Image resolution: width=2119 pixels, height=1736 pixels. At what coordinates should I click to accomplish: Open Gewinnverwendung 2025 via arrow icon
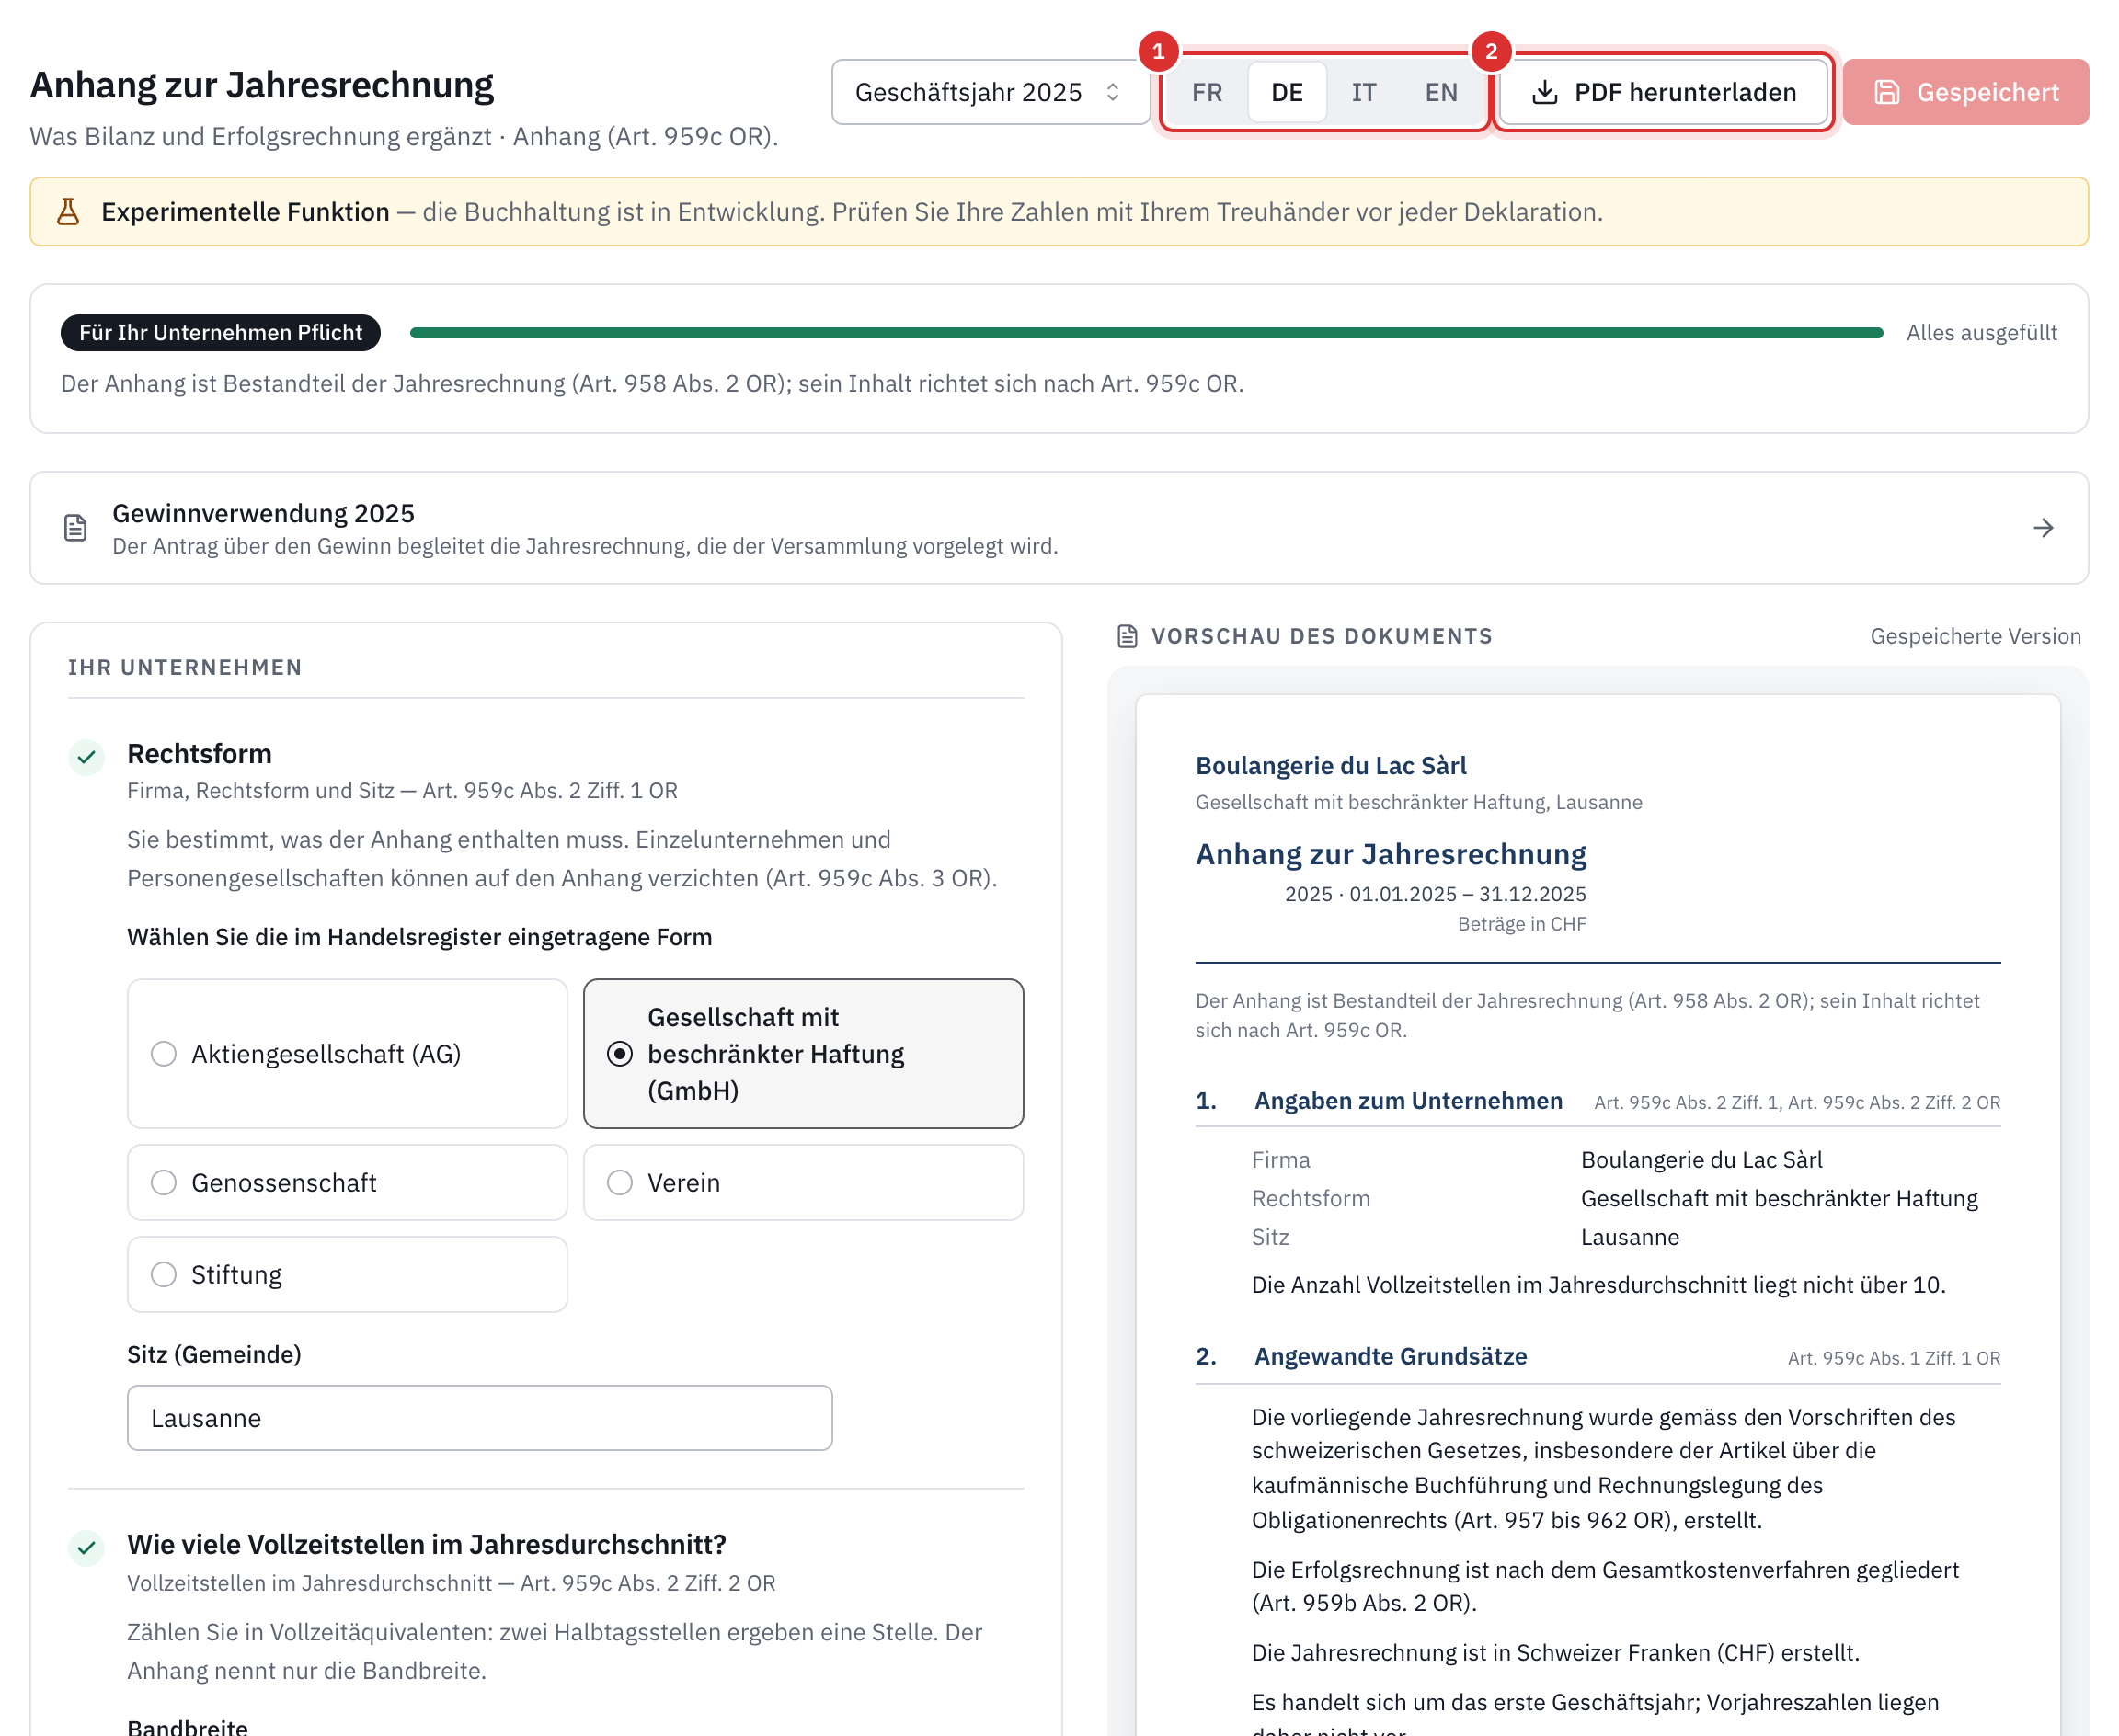(x=2043, y=528)
